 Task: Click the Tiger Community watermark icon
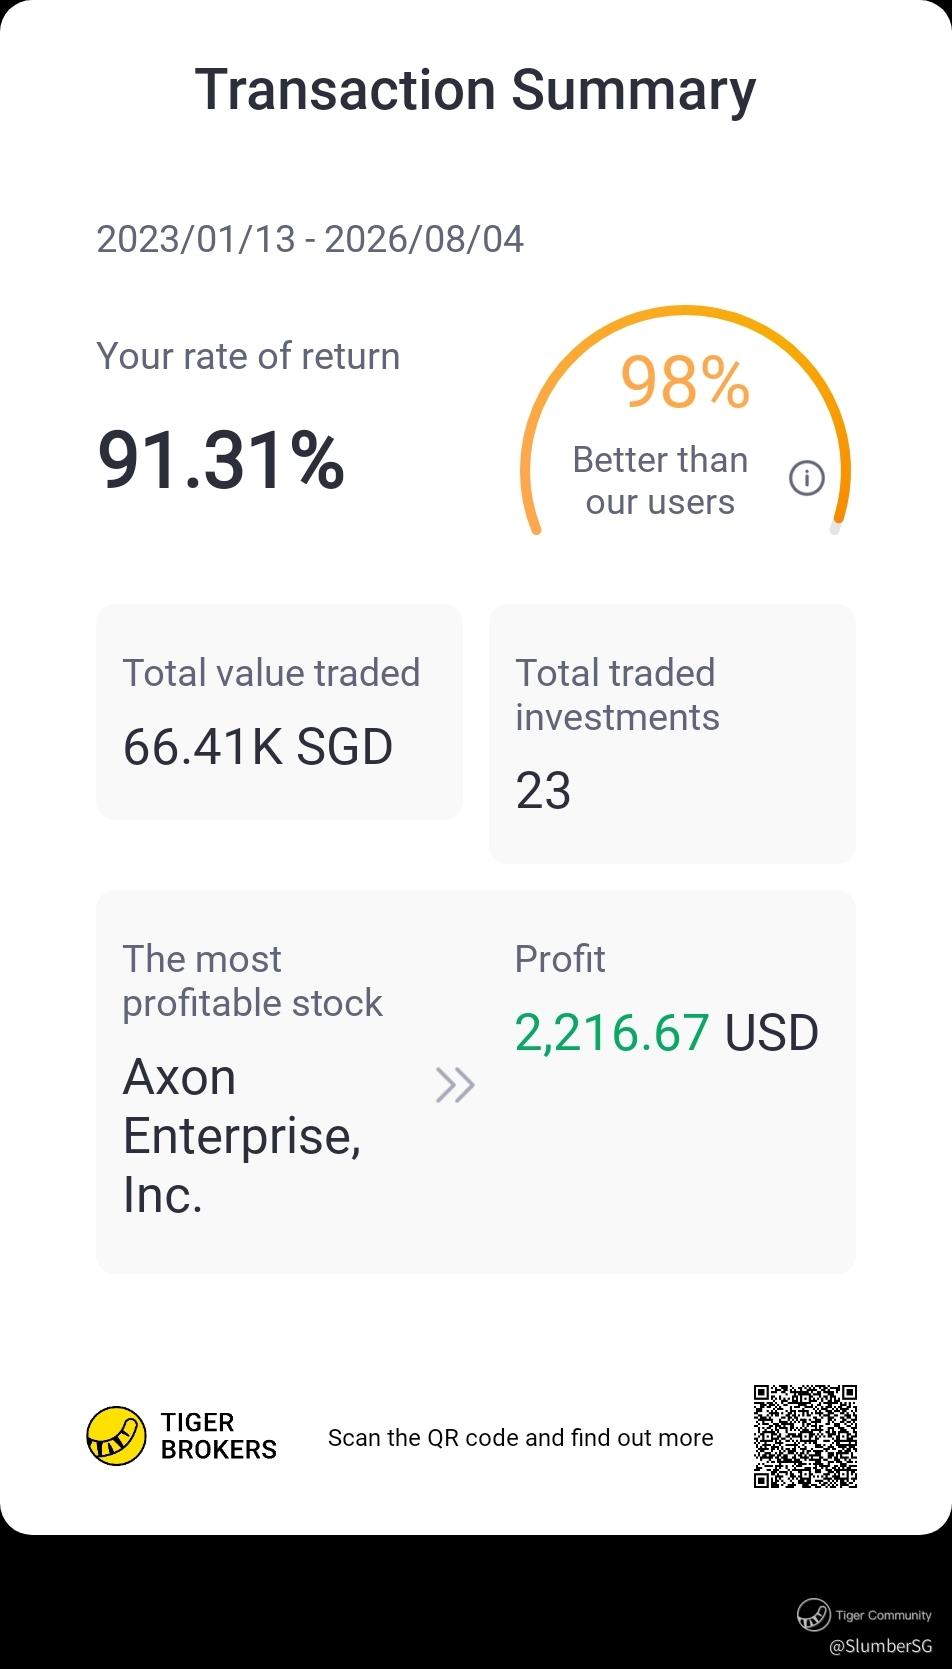click(813, 1614)
